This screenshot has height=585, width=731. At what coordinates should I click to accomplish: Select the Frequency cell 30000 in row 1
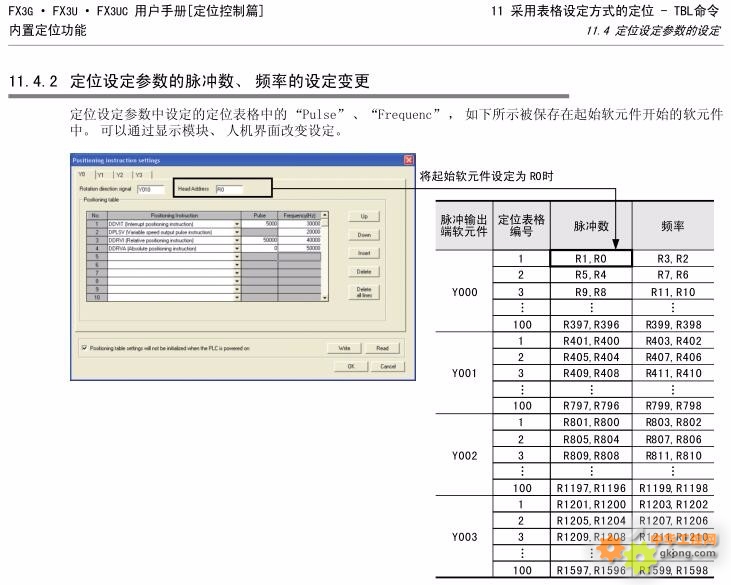299,224
